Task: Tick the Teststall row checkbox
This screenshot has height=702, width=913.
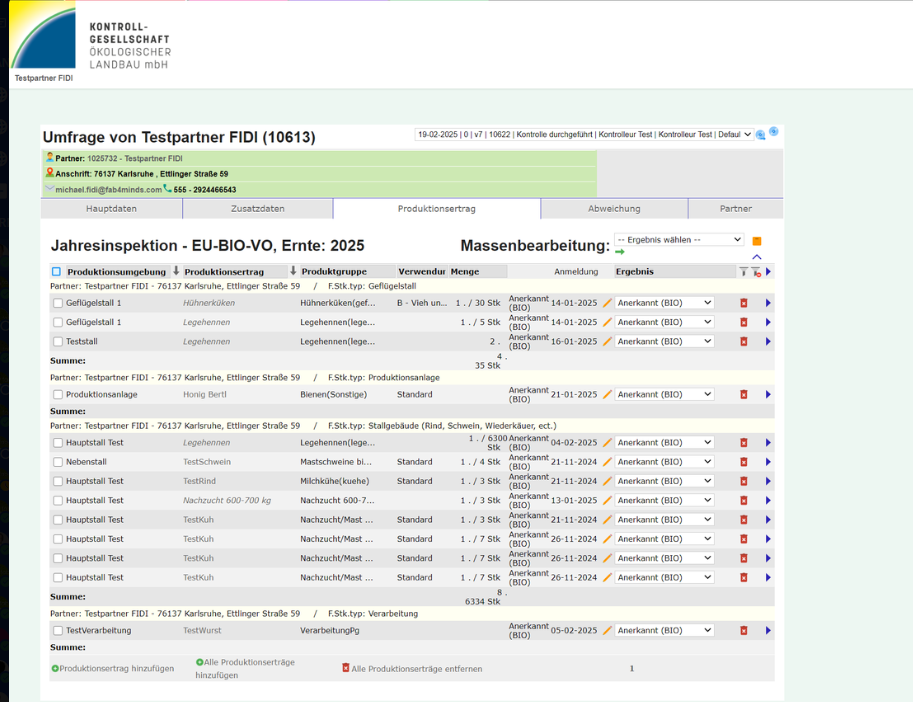Action: click(58, 342)
